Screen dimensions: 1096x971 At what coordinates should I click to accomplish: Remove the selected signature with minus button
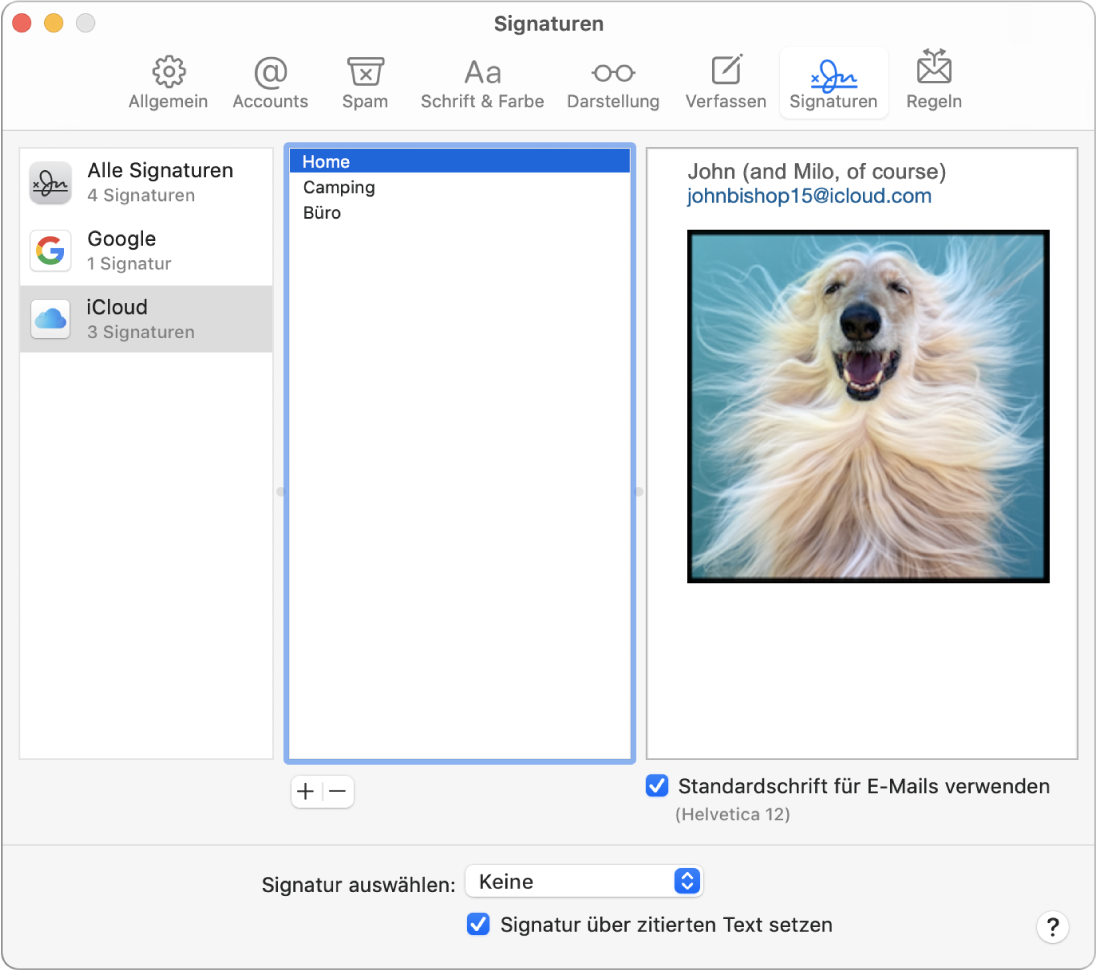tap(338, 791)
